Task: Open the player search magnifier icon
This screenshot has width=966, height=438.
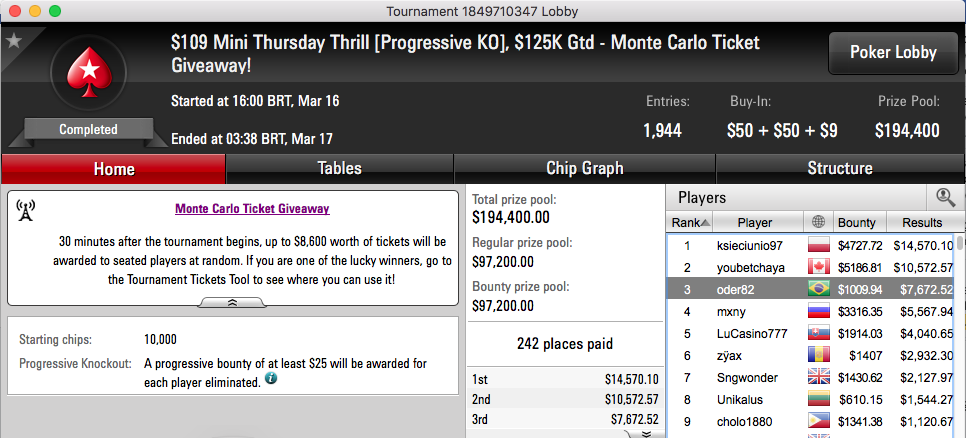Action: tap(945, 198)
